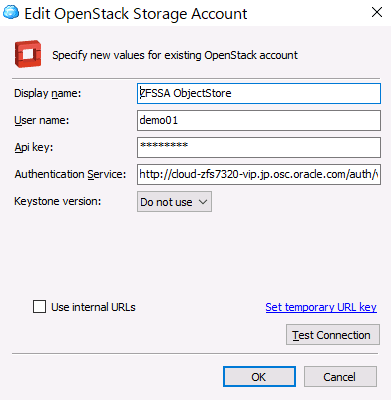Click the User name label
391x400 pixels.
(42, 120)
